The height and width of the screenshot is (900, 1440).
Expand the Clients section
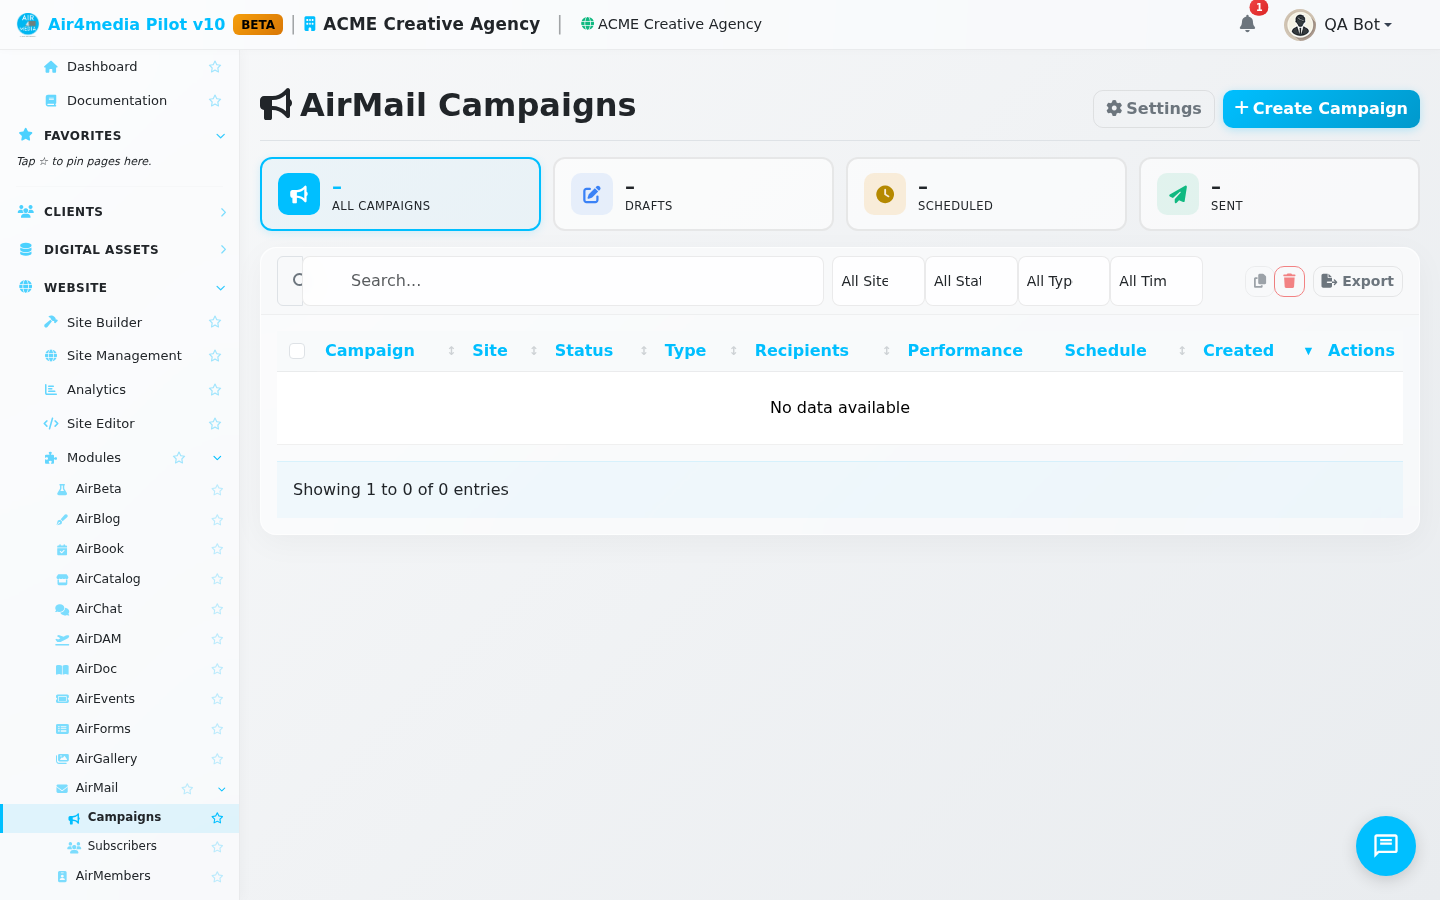[223, 212]
